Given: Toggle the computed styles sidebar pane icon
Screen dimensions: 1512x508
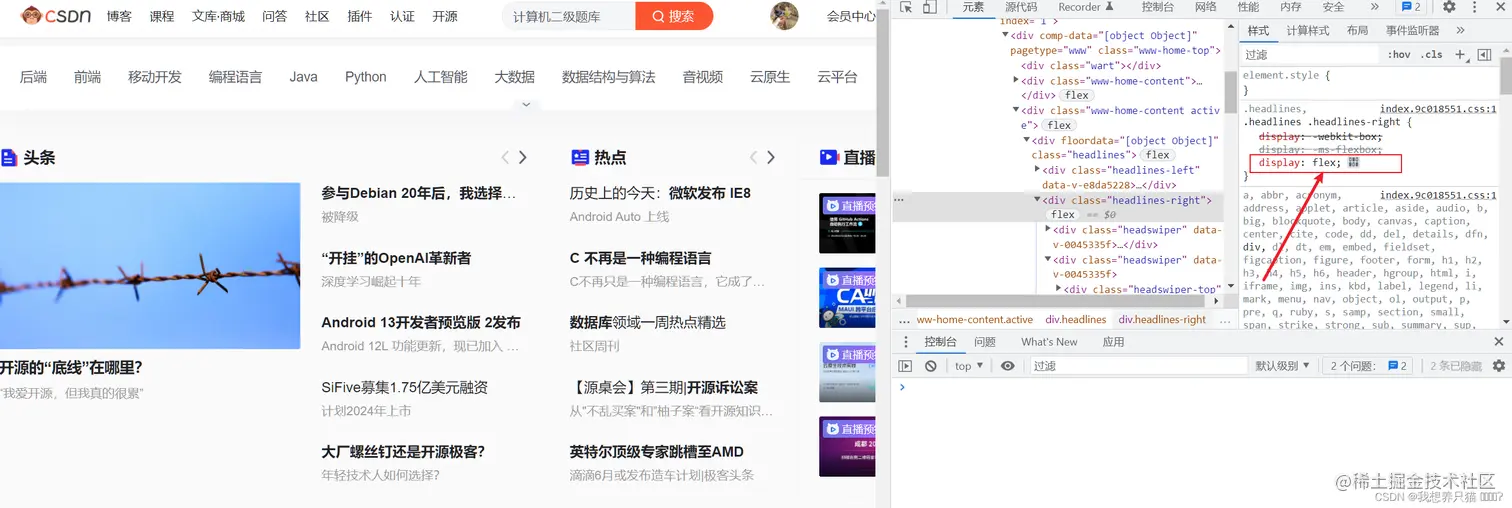Looking at the screenshot, I should point(1484,54).
